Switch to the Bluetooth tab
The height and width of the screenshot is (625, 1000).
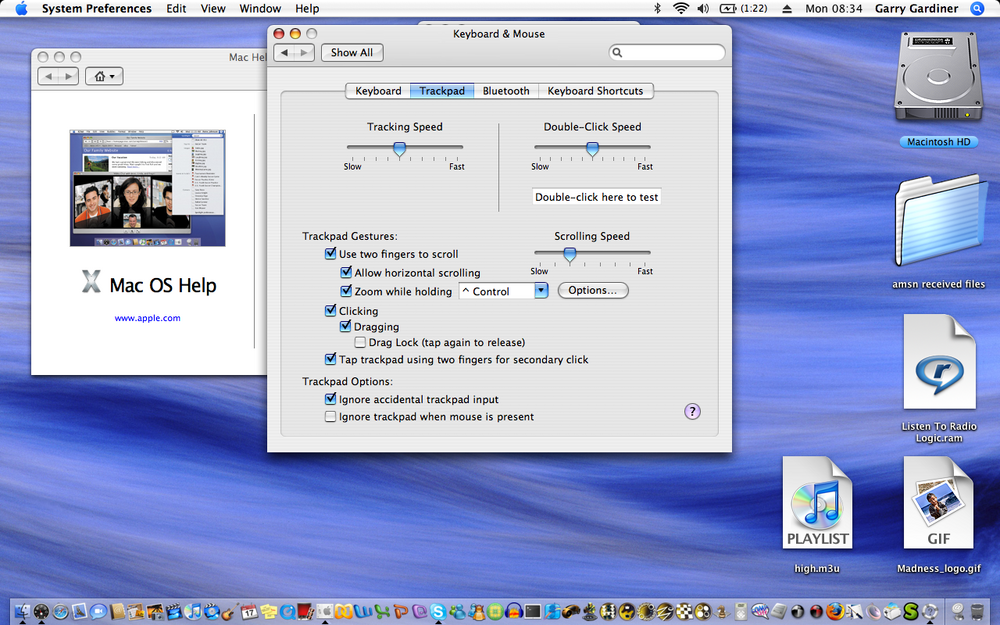coord(506,91)
